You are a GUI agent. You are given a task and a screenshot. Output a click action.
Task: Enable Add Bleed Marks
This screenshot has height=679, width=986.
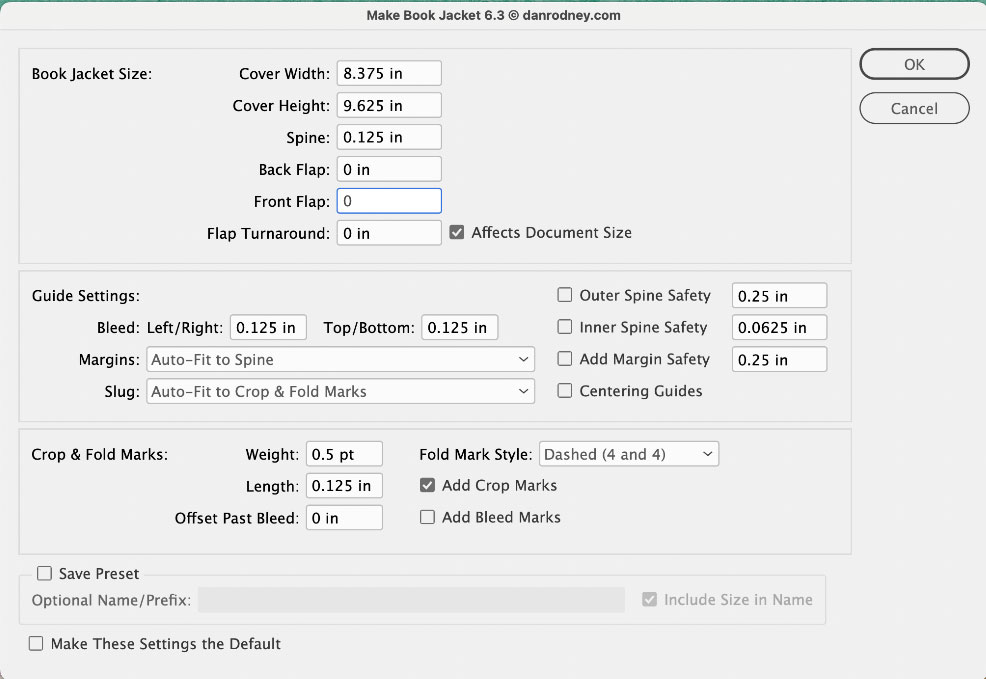[427, 517]
